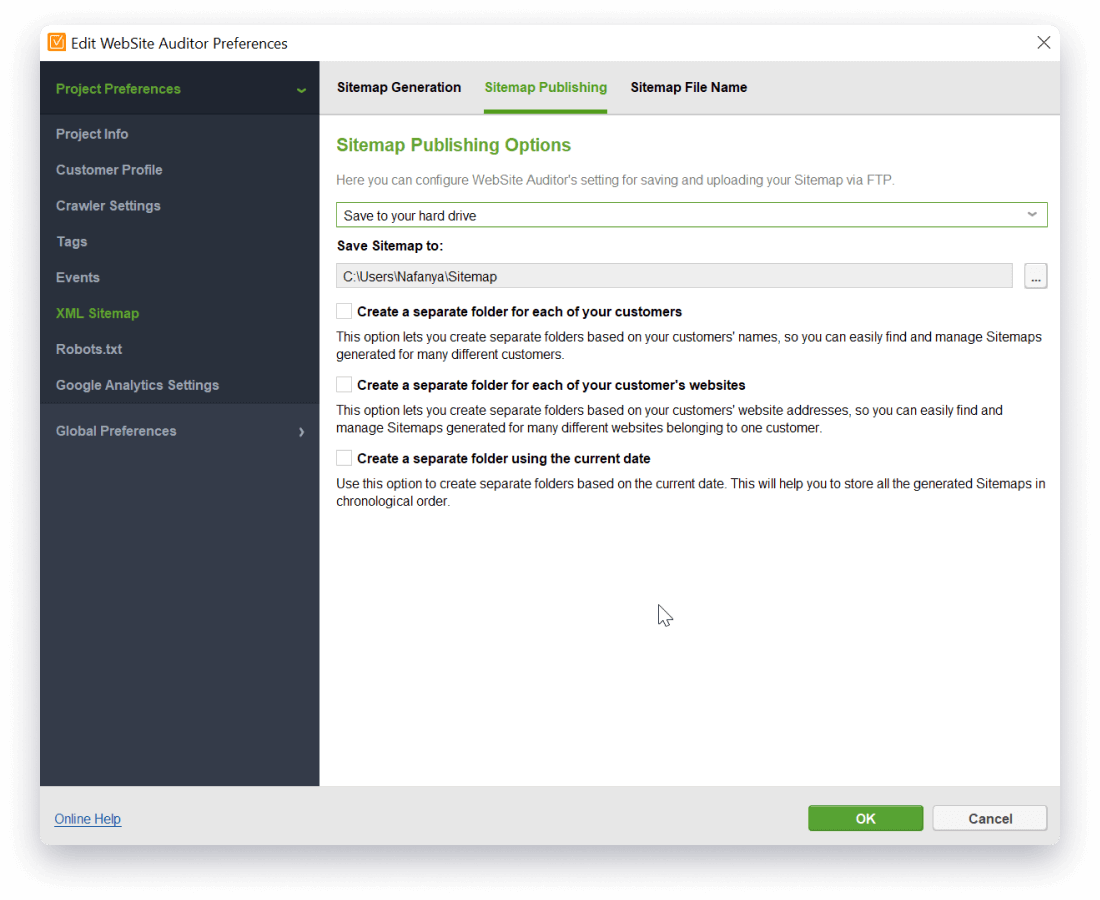Click the Save Sitemap to path field
1100x900 pixels.
point(674,276)
